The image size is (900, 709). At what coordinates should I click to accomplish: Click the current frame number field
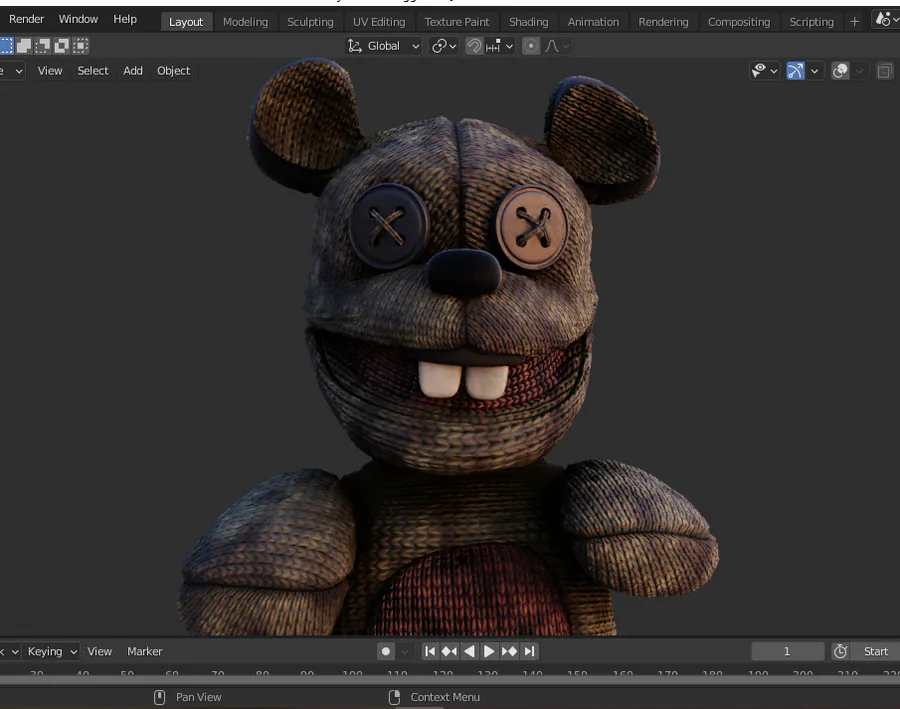pyautogui.click(x=787, y=651)
